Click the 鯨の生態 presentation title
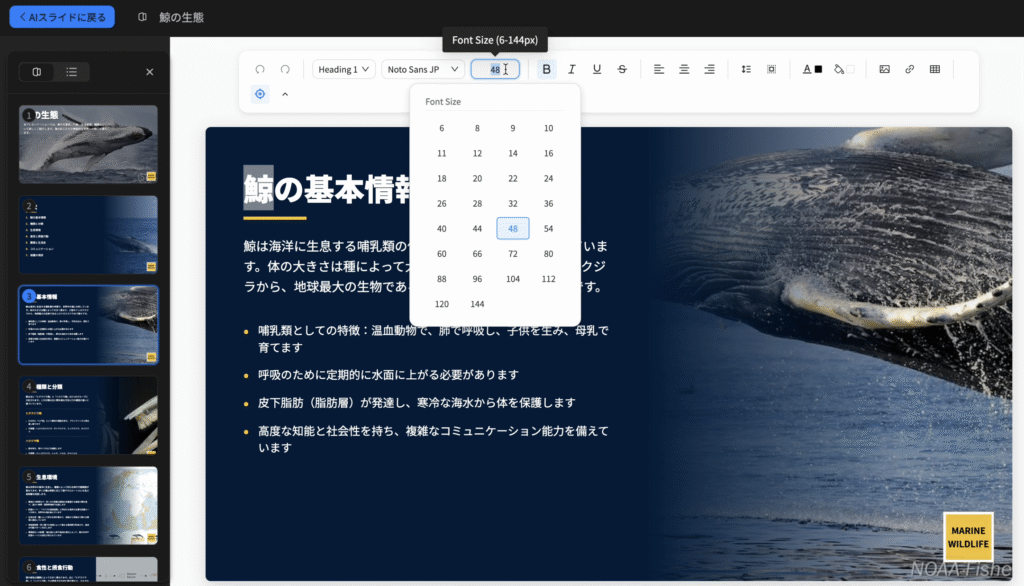 point(182,18)
